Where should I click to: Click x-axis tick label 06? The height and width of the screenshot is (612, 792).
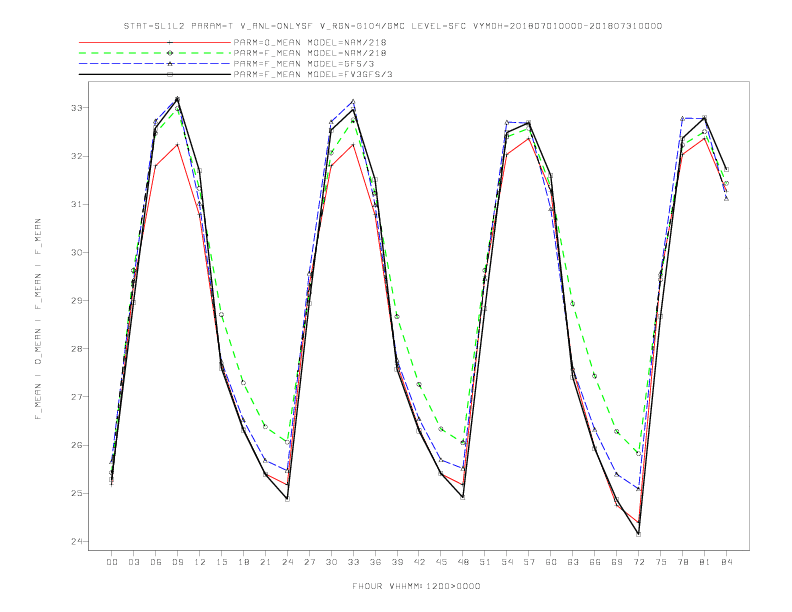click(x=156, y=562)
